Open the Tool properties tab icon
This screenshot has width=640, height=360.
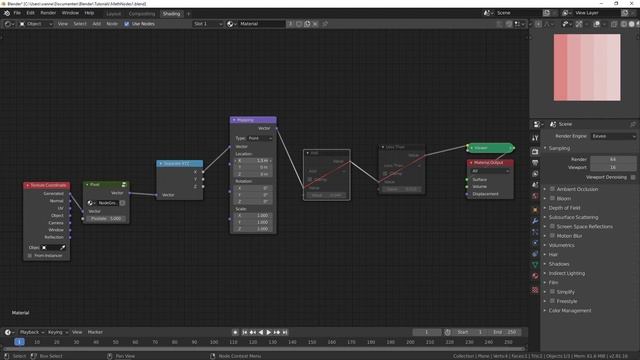click(535, 138)
